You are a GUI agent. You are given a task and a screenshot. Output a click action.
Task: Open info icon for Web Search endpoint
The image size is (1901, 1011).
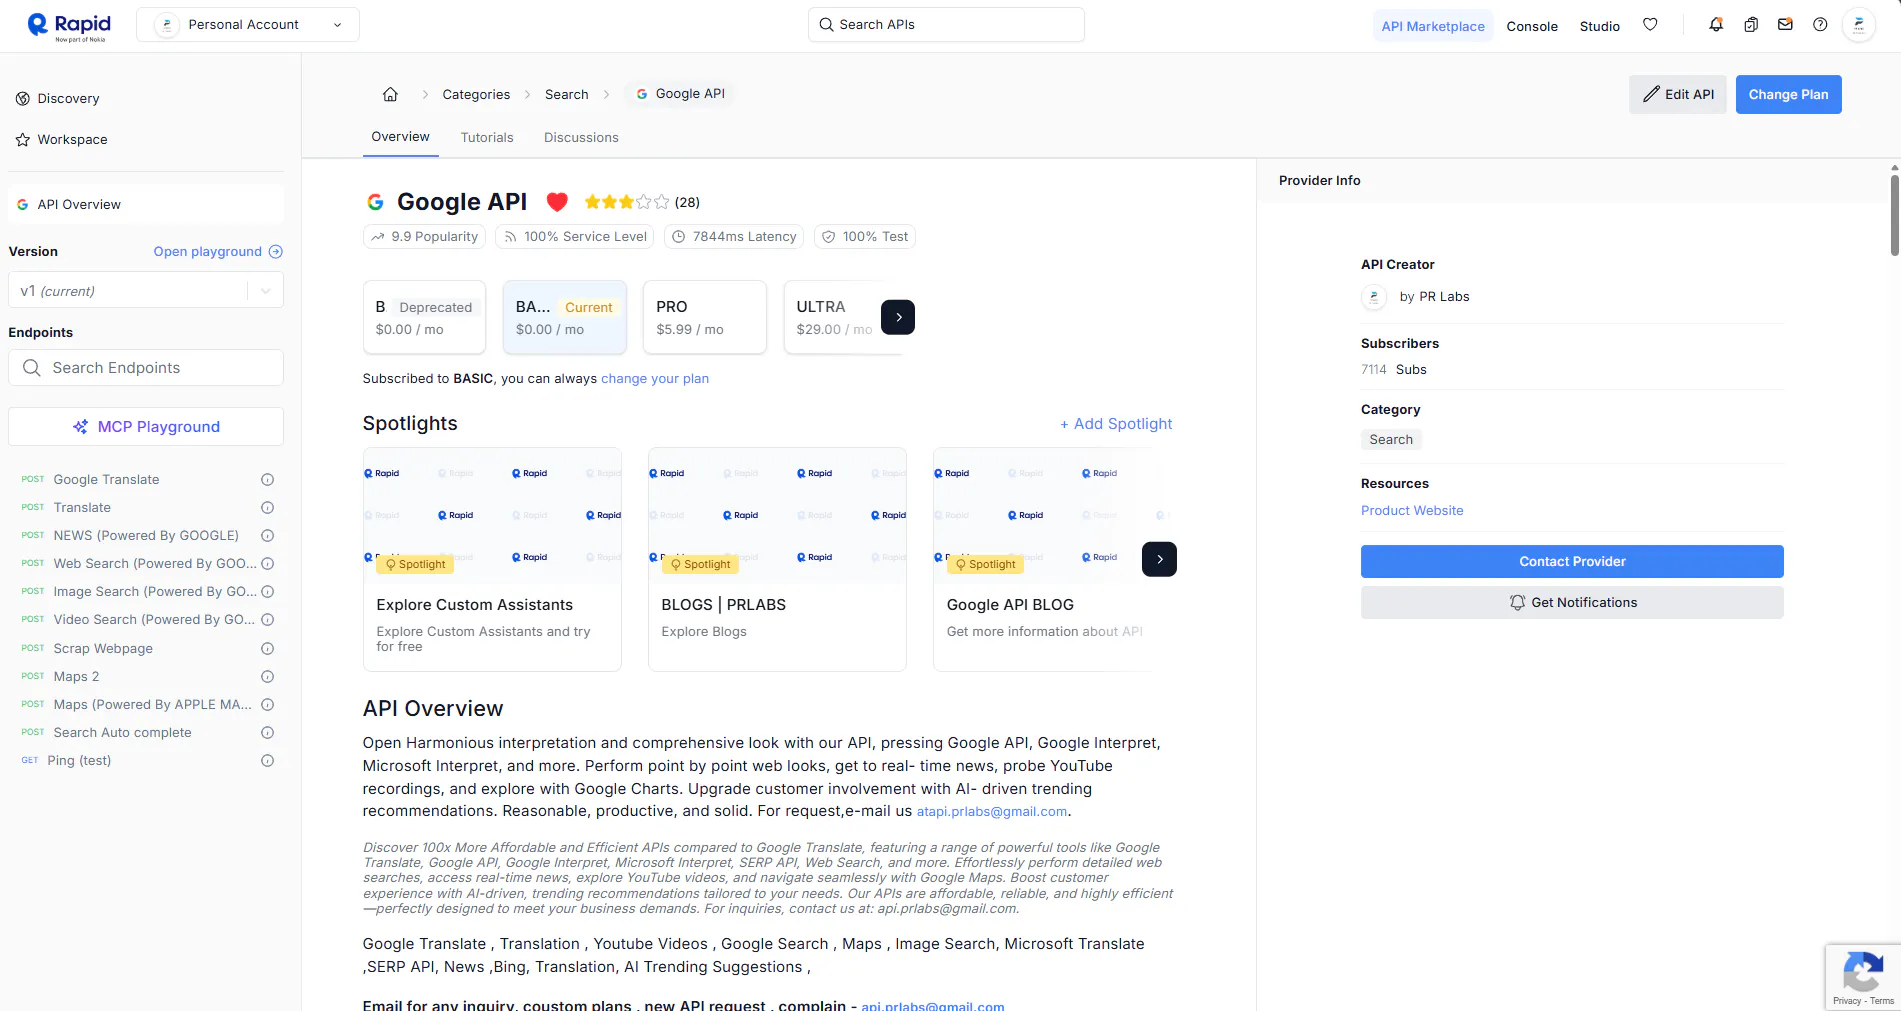pyautogui.click(x=267, y=564)
